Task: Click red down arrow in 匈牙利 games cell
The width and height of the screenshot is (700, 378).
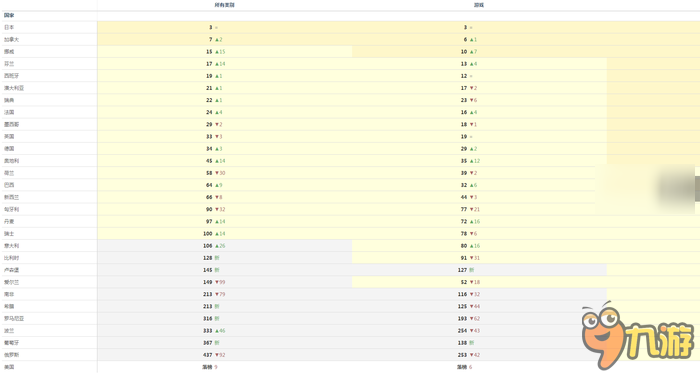Action: point(471,210)
